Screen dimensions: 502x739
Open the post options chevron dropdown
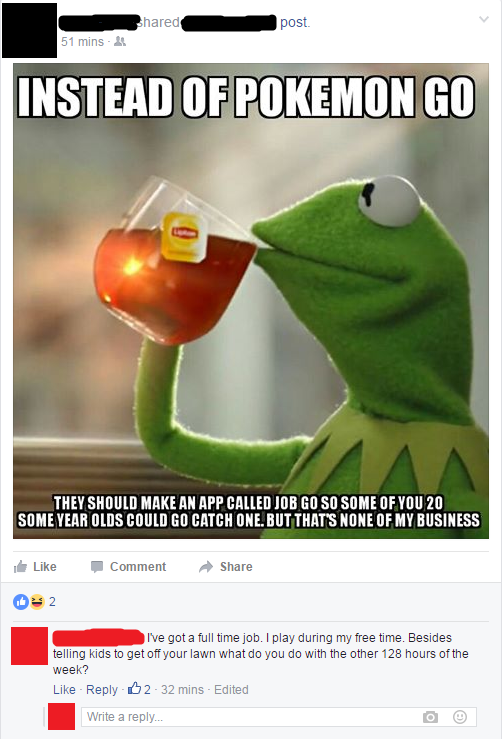pyautogui.click(x=484, y=19)
